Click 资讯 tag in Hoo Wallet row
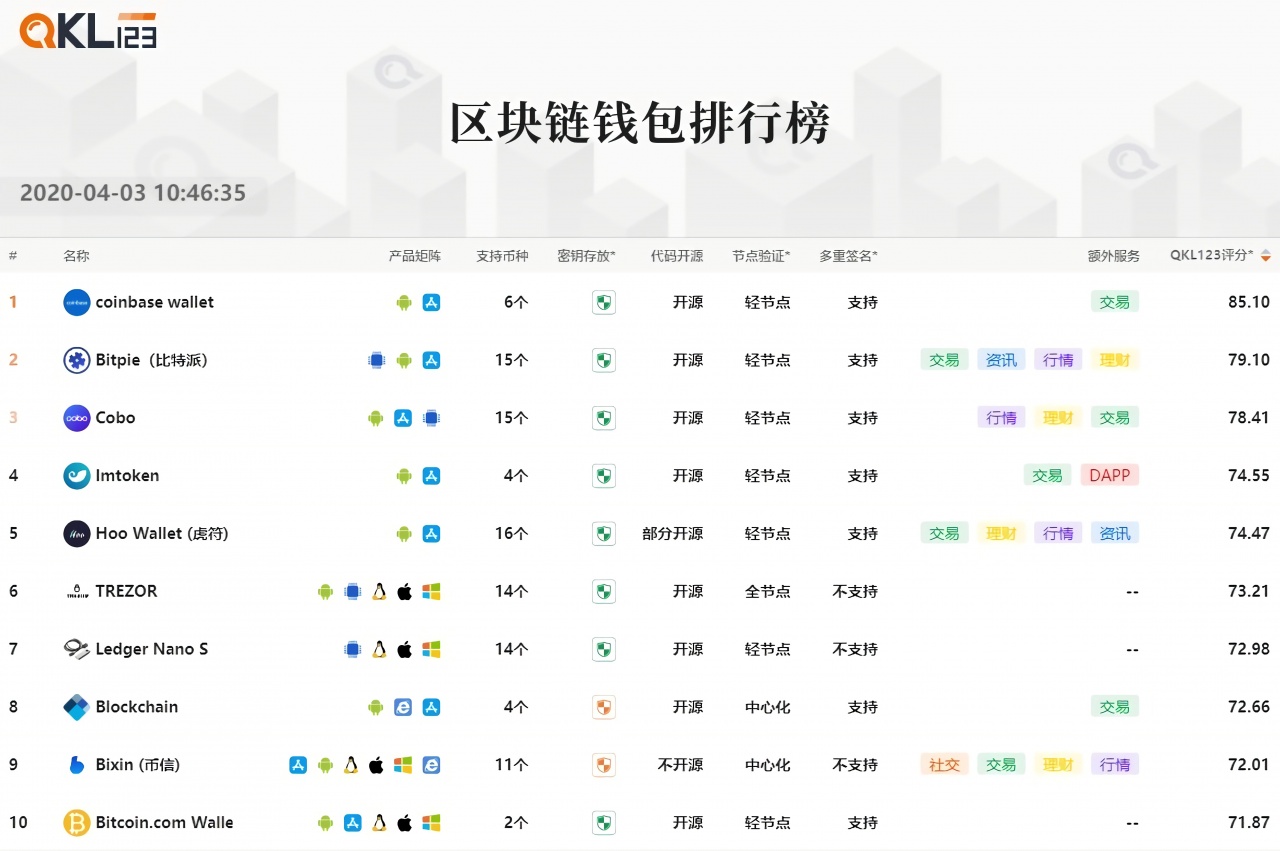Viewport: 1280px width, 851px height. (x=1115, y=533)
